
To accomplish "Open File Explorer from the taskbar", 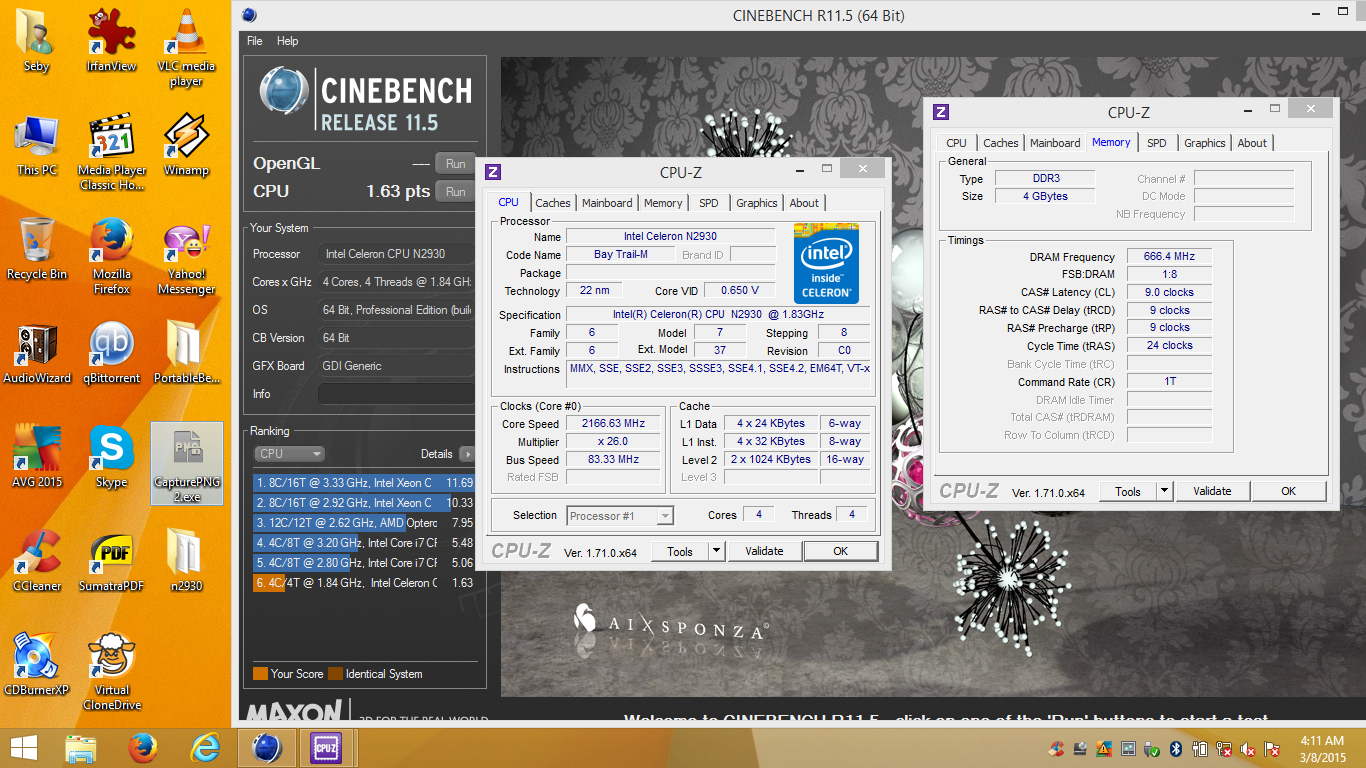I will (x=81, y=747).
